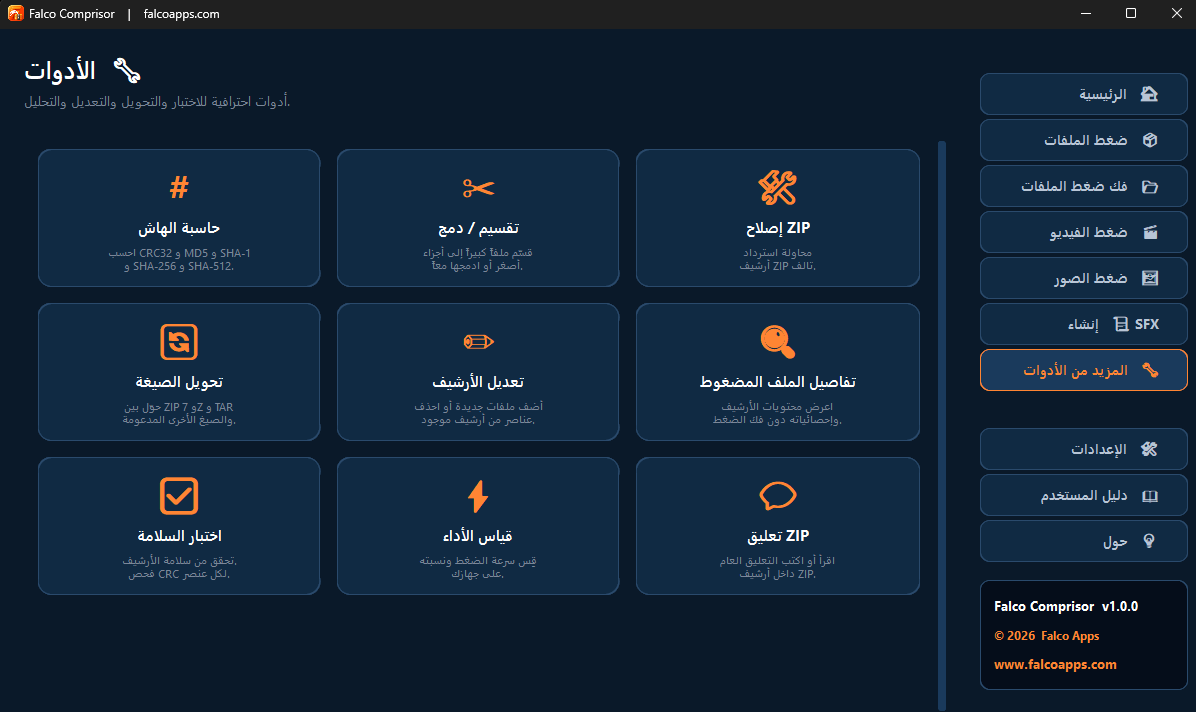Click the tools subtitle description text

pyautogui.click(x=157, y=101)
